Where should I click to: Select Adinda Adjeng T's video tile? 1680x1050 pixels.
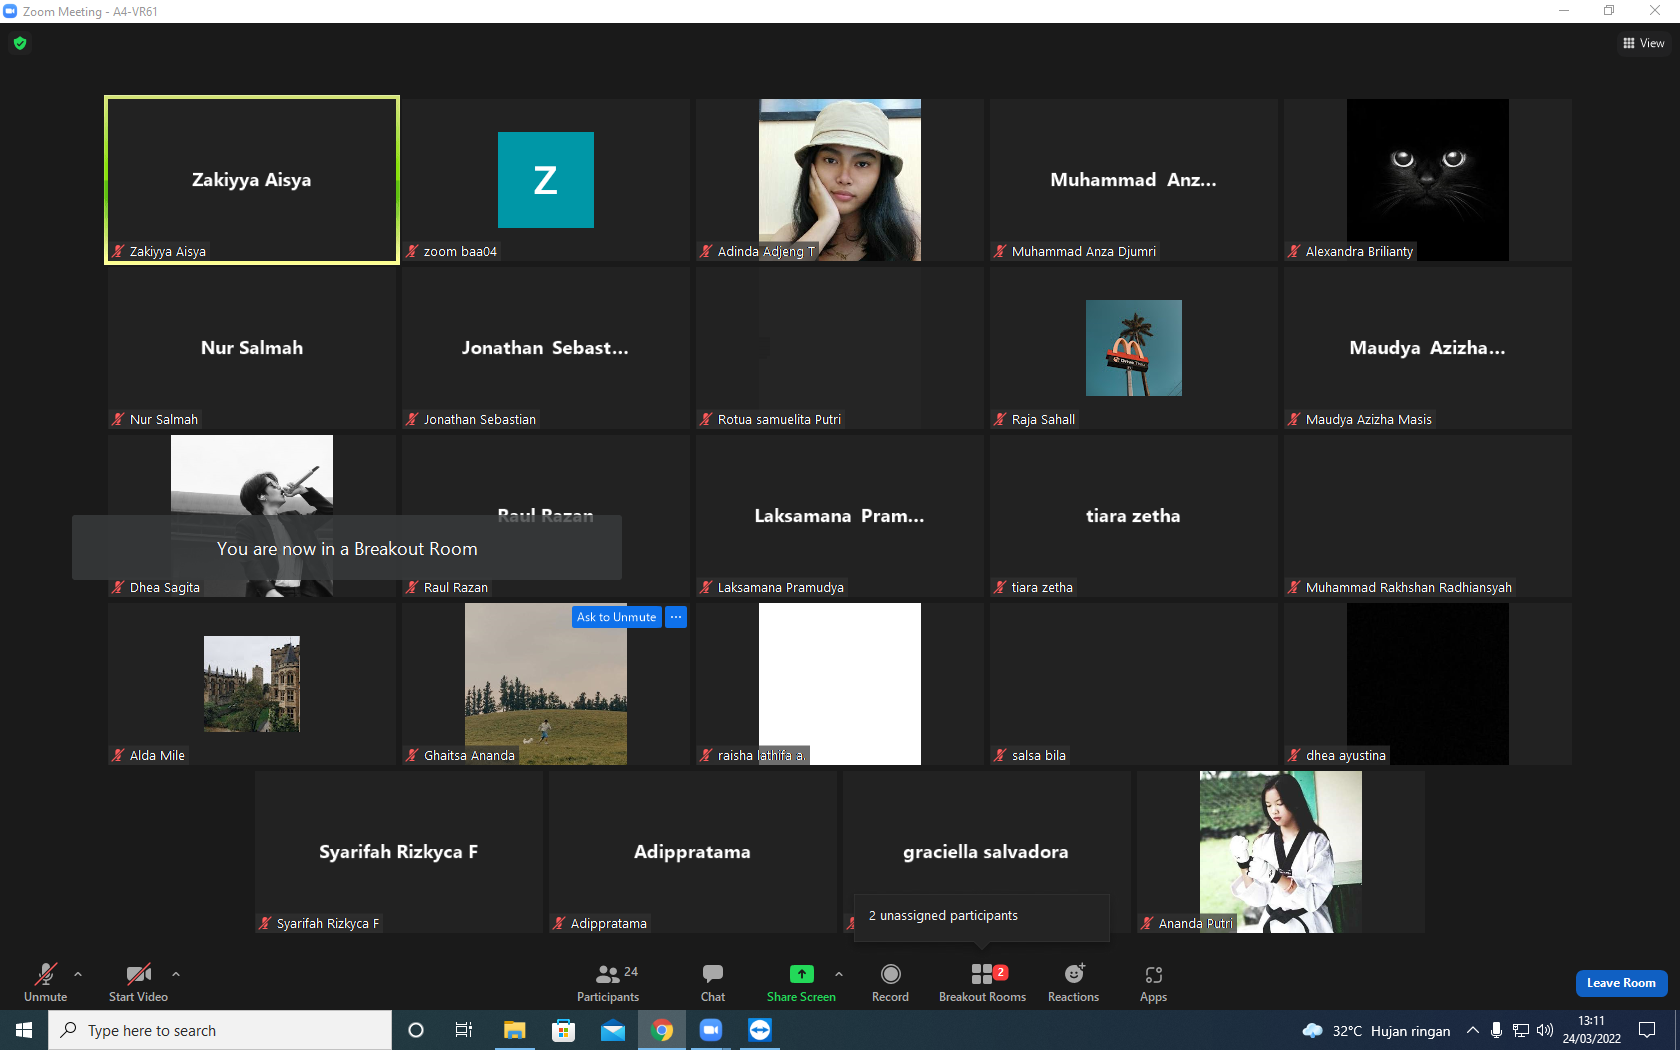point(840,180)
